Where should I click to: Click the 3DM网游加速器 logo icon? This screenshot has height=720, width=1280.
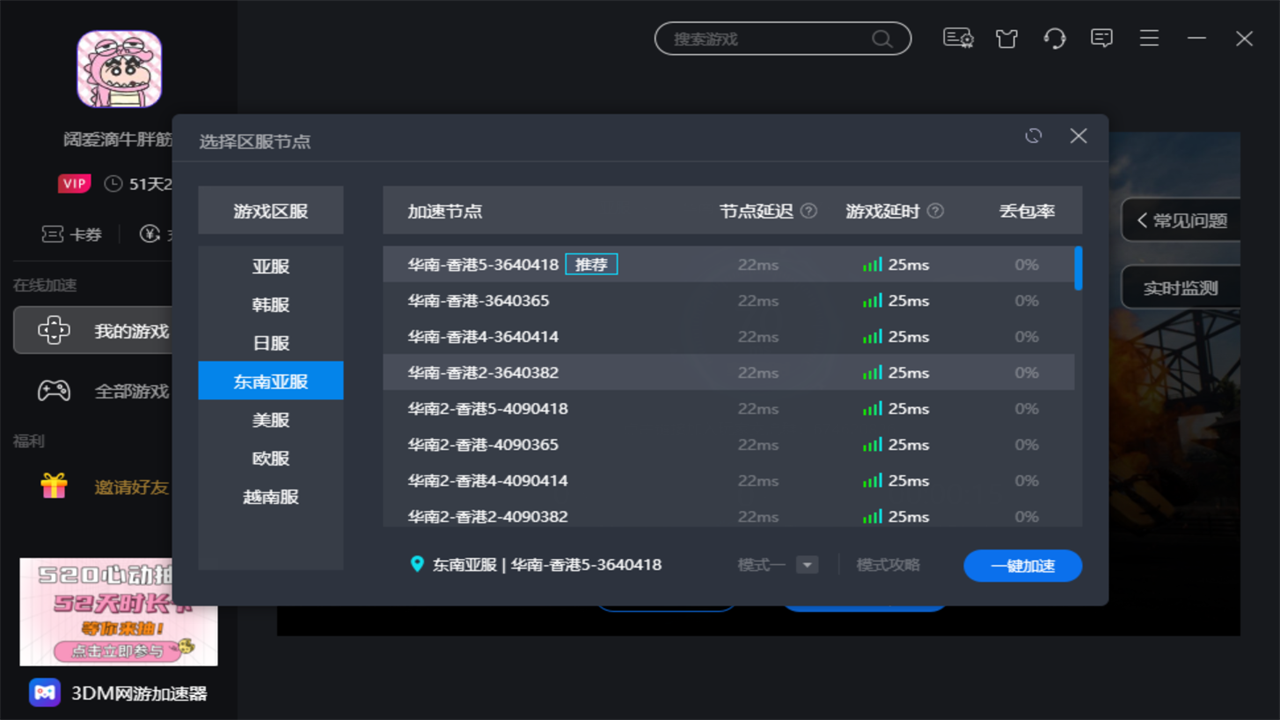click(x=44, y=692)
